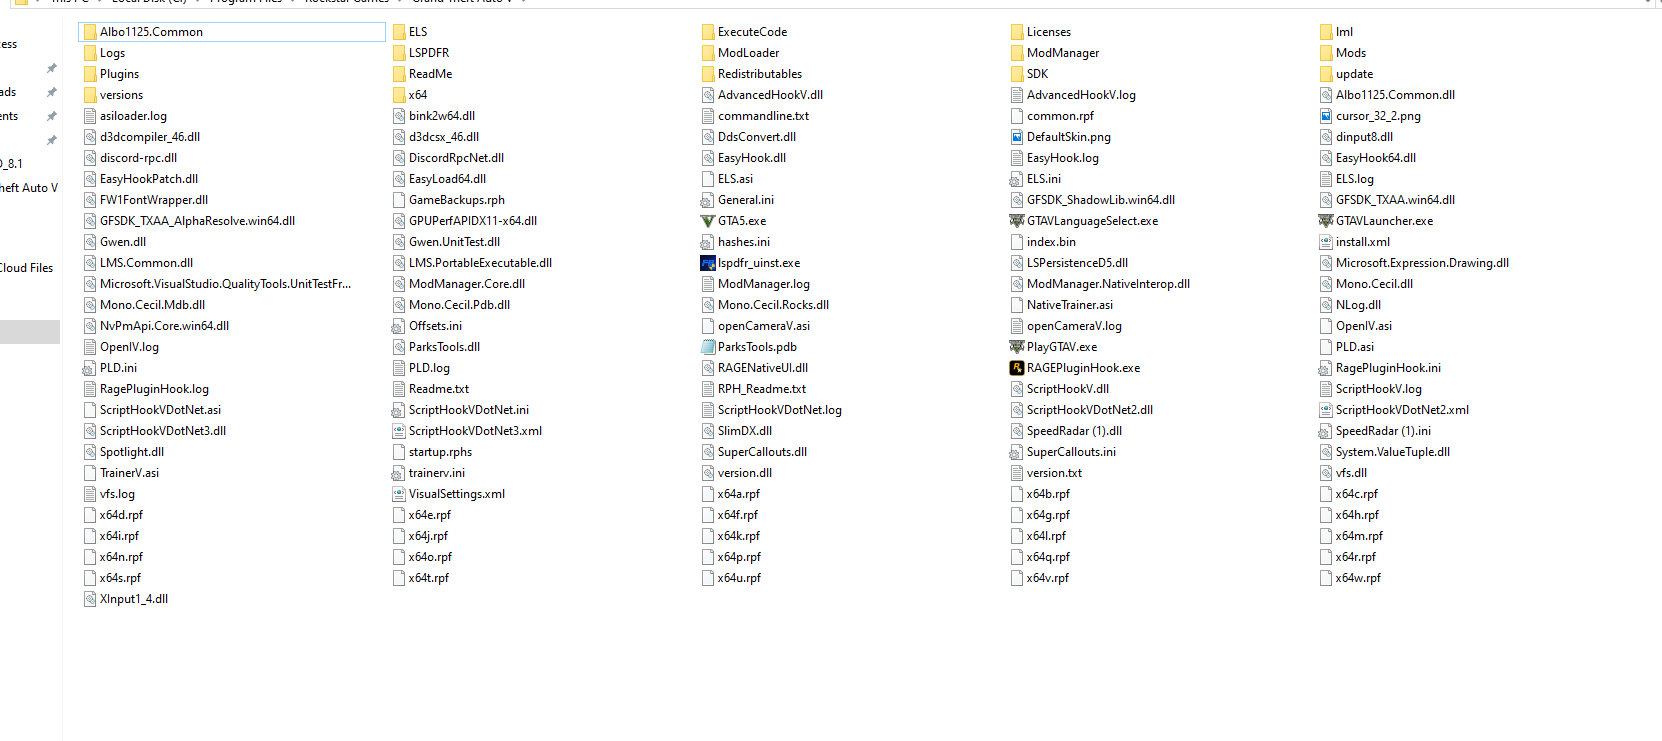Select the lspdfr_uinst.exe installer icon

(708, 263)
